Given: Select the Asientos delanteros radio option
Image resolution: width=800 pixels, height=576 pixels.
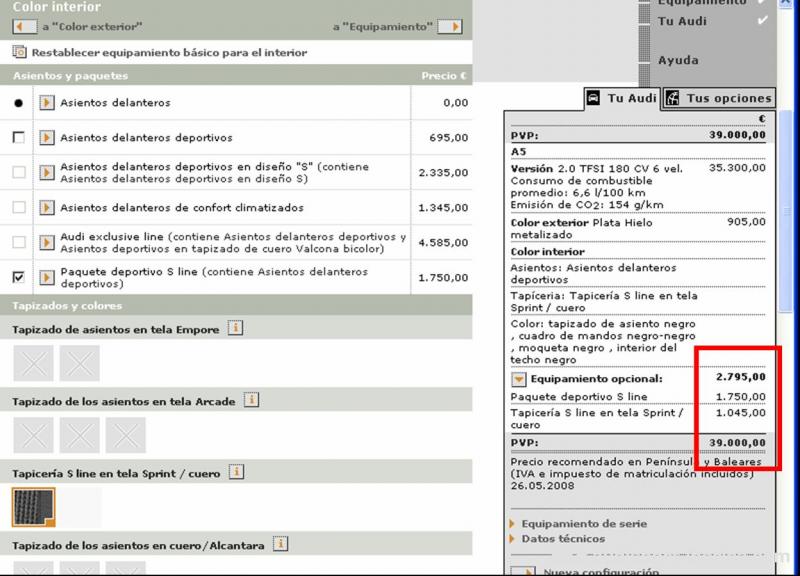Looking at the screenshot, I should point(18,103).
